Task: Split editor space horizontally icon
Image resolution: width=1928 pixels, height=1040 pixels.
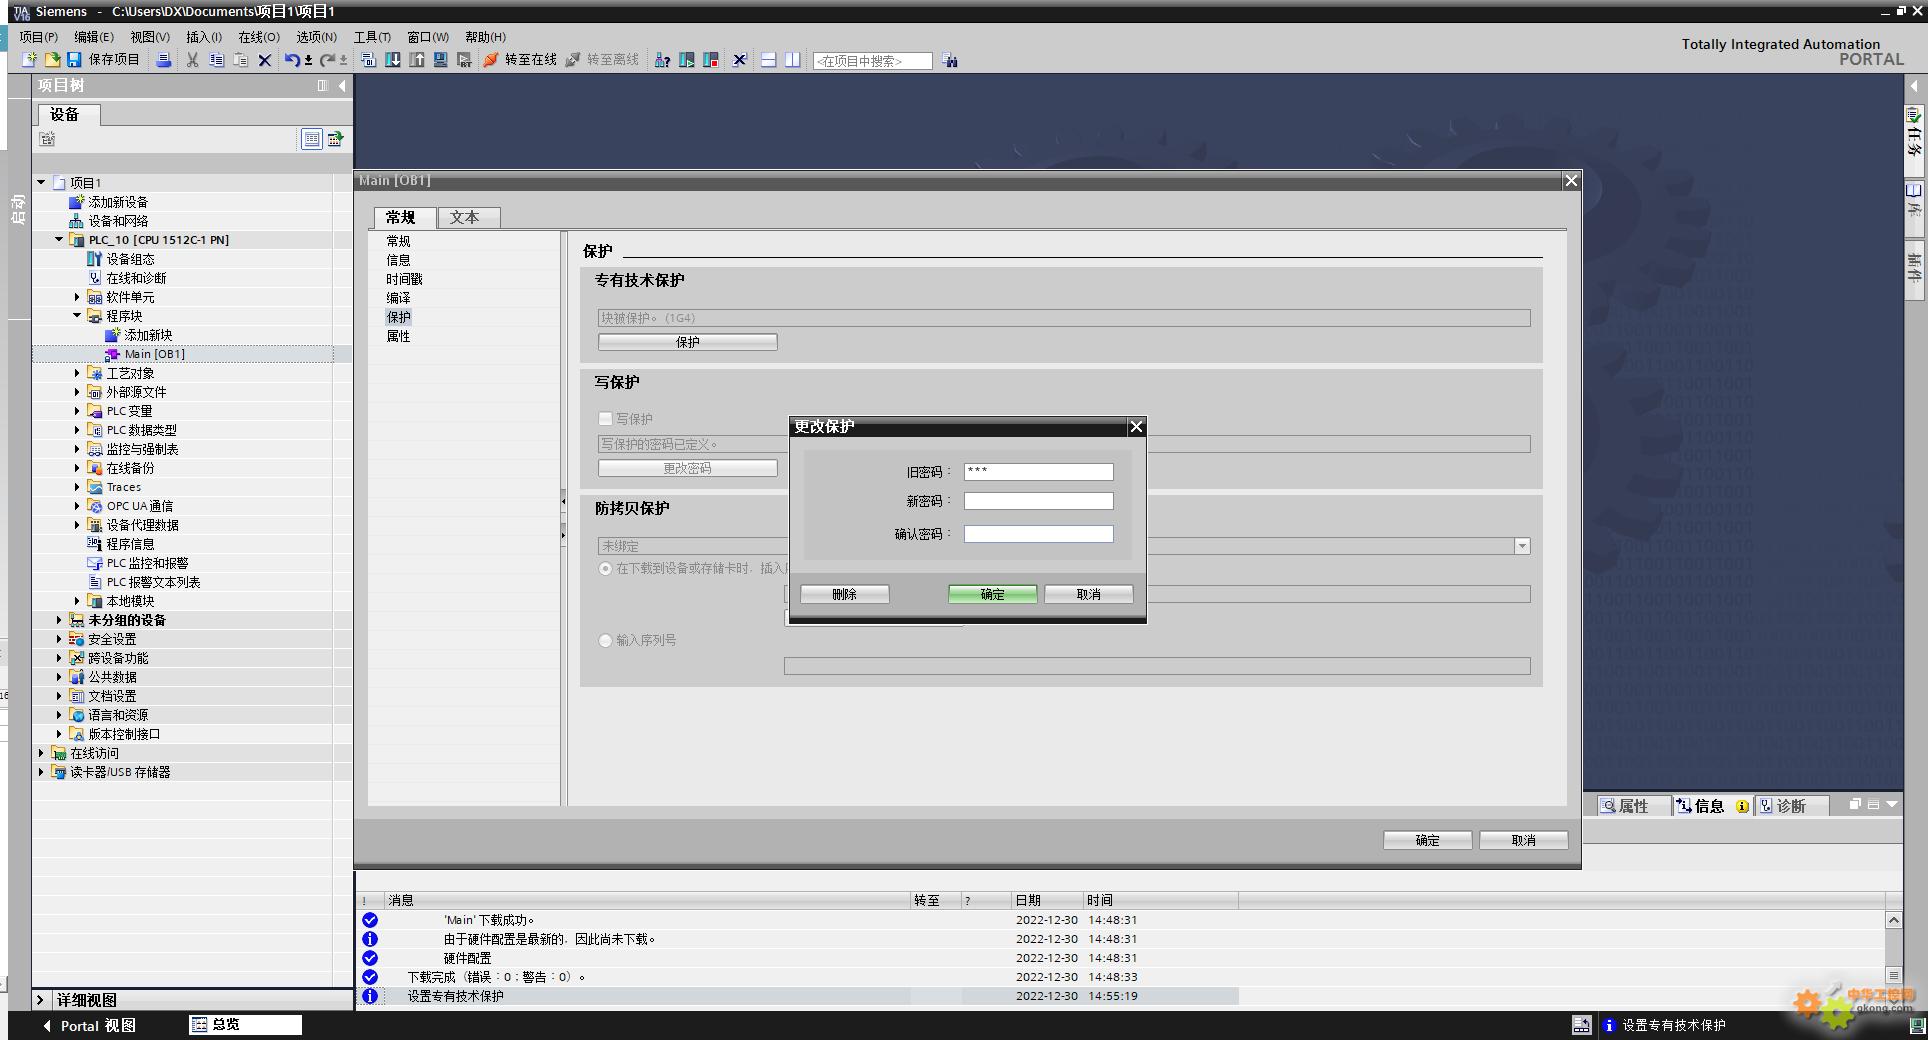Action: coord(768,60)
